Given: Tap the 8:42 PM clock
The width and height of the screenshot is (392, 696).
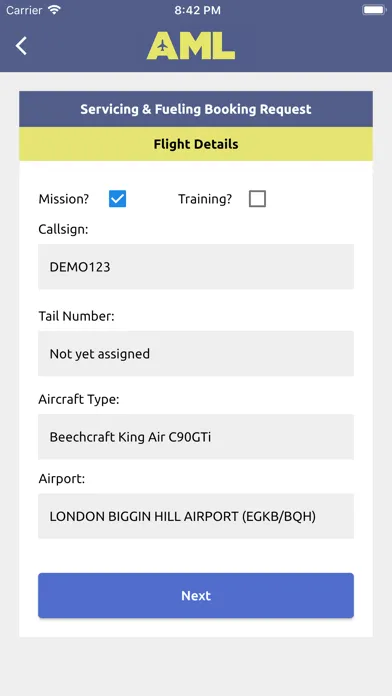Looking at the screenshot, I should coord(197,10).
